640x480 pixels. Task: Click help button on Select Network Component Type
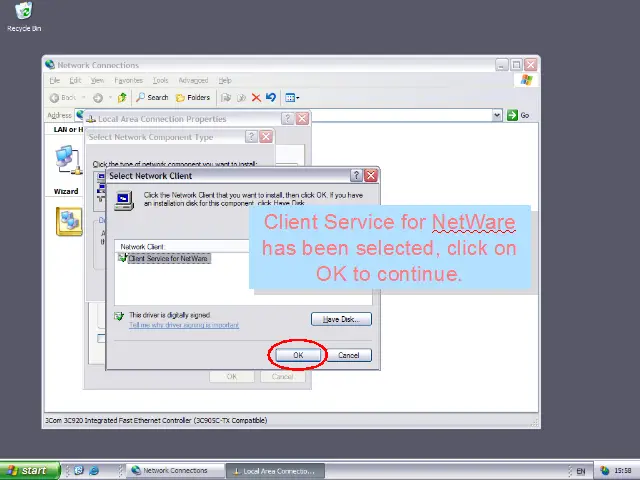251,136
